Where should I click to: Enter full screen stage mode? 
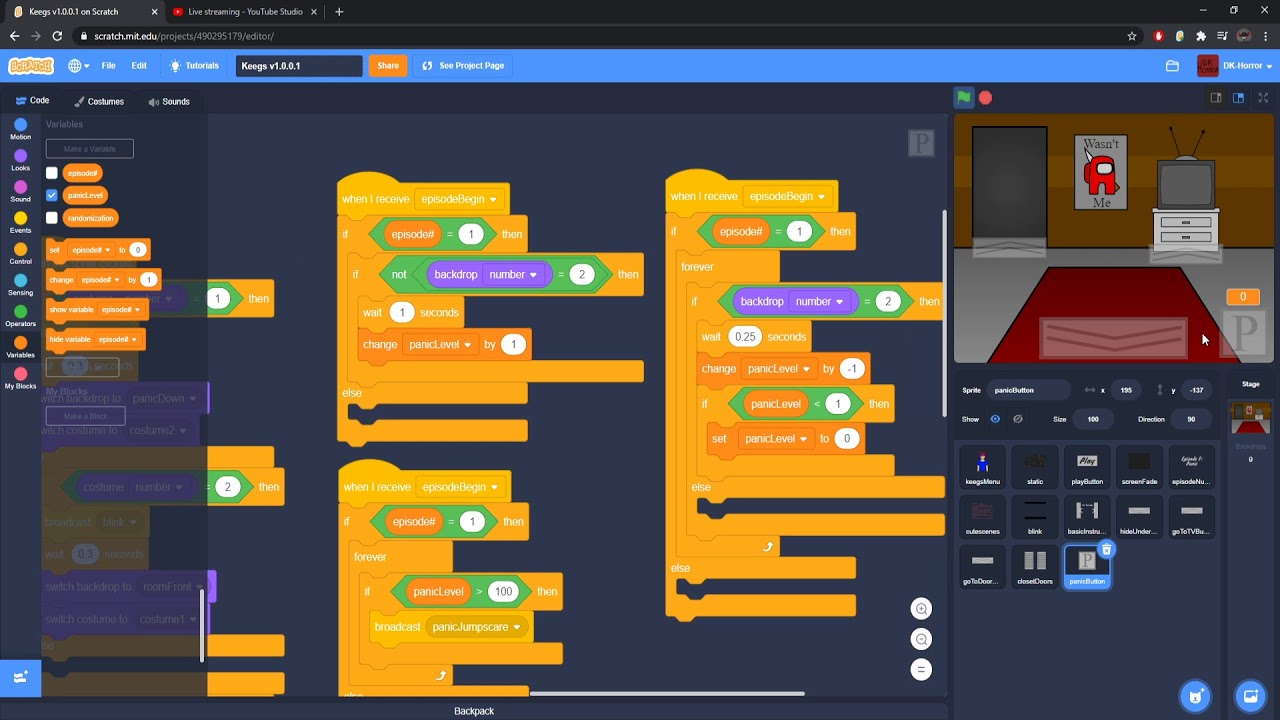click(x=1262, y=97)
